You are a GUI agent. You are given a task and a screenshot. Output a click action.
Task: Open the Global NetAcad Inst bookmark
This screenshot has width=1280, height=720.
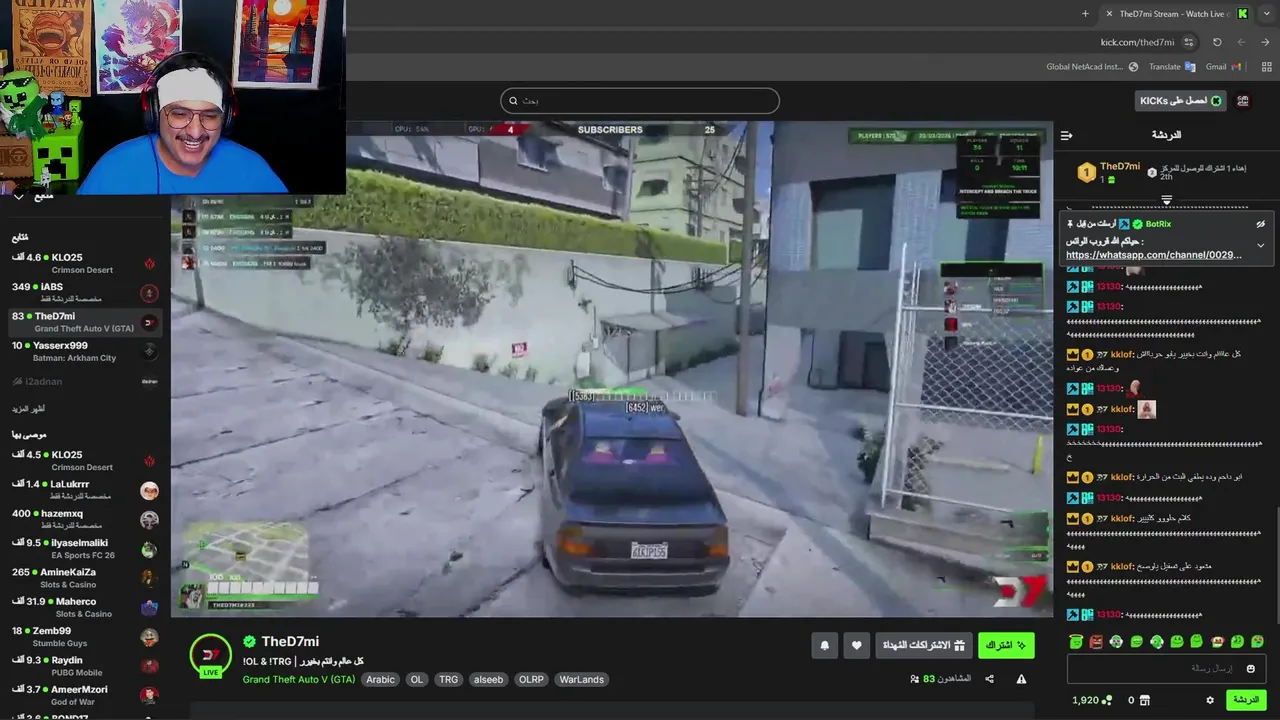click(1092, 67)
